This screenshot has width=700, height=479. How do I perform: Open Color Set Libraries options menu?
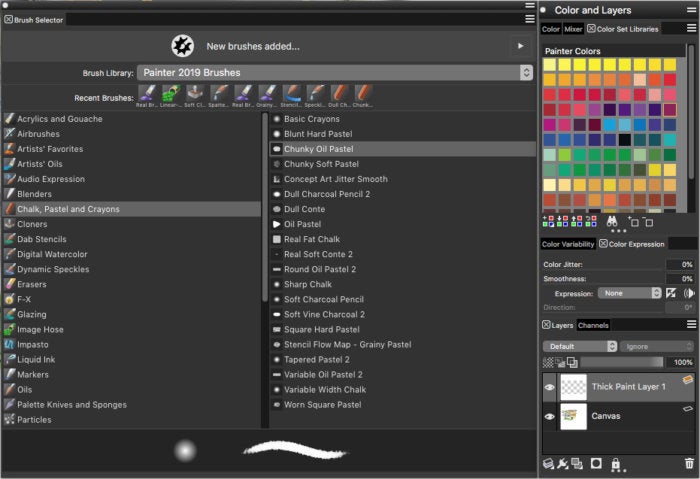tap(691, 28)
